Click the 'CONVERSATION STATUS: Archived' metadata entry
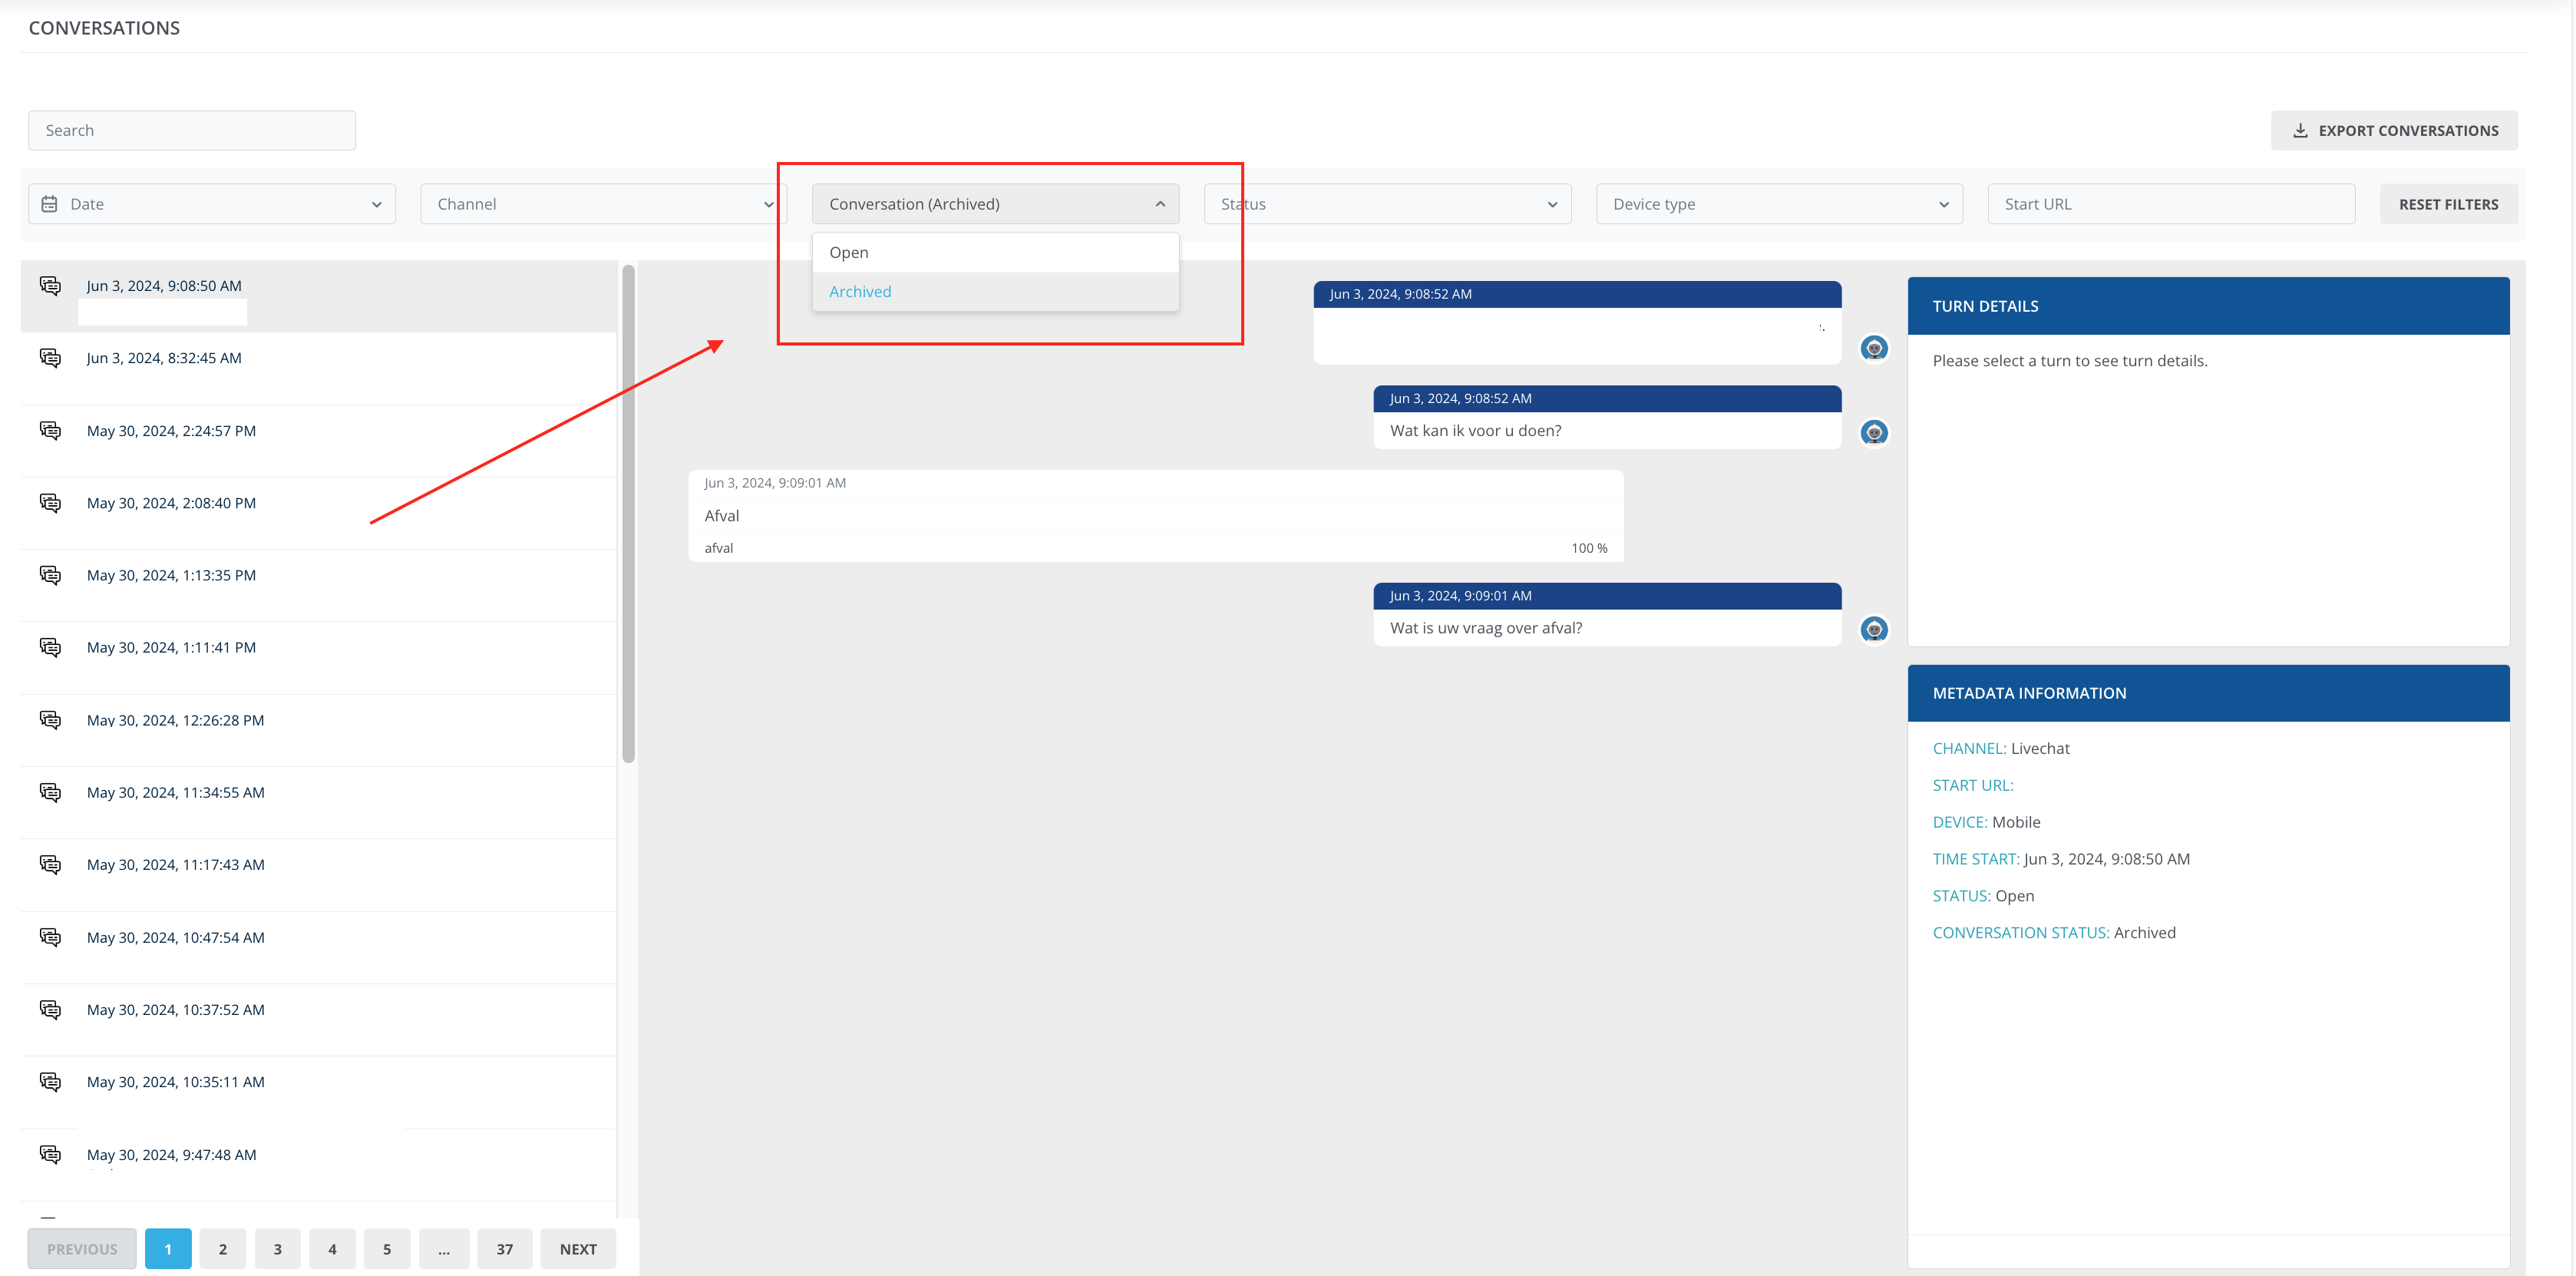The width and height of the screenshot is (2576, 1276). tap(2054, 933)
